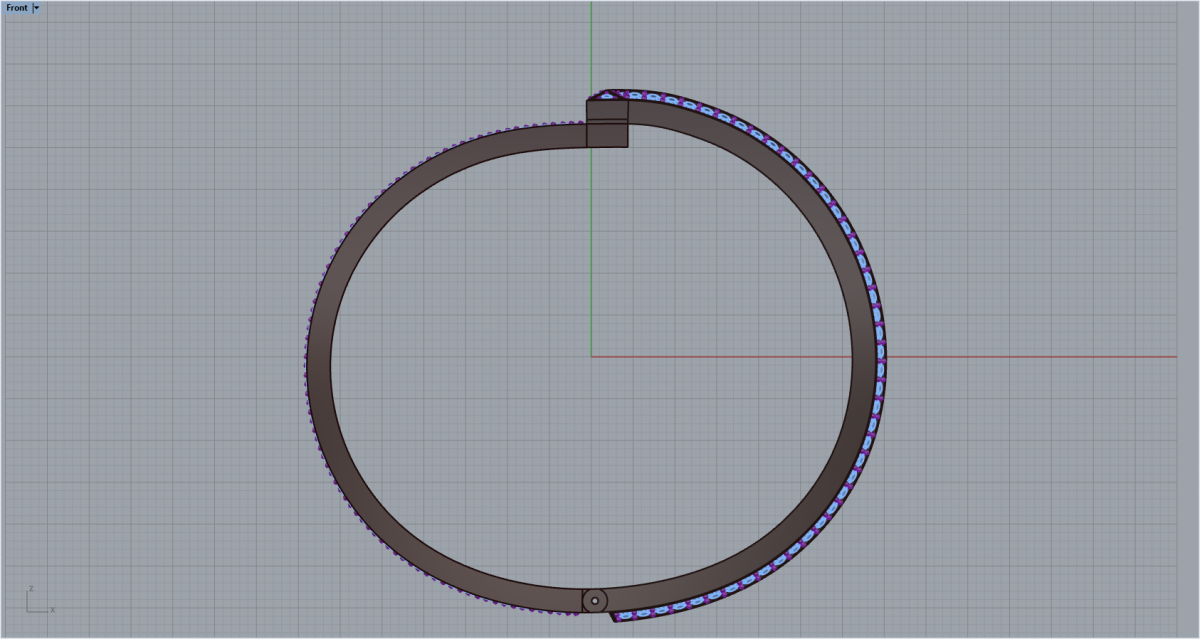
Task: Click the small hole inside the hinge pin
Action: click(595, 601)
